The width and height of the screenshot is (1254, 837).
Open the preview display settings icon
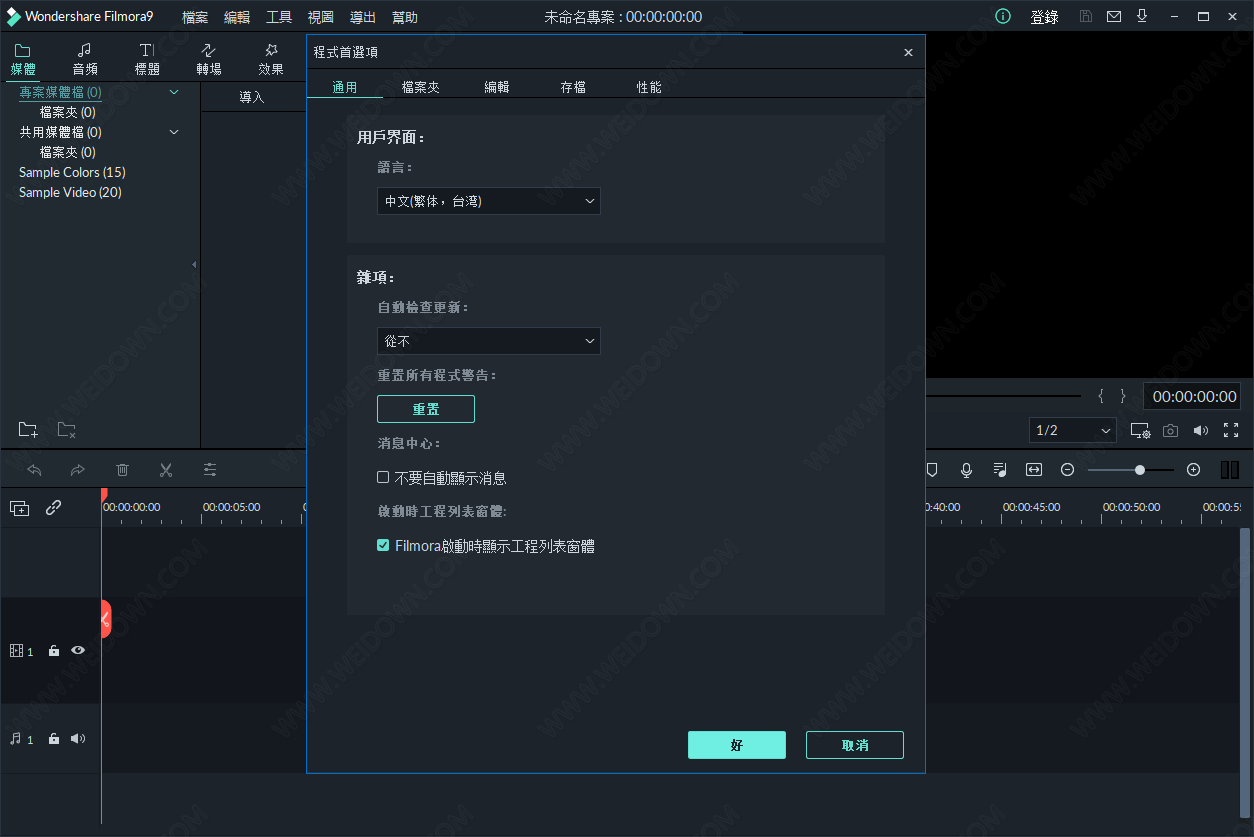1140,430
